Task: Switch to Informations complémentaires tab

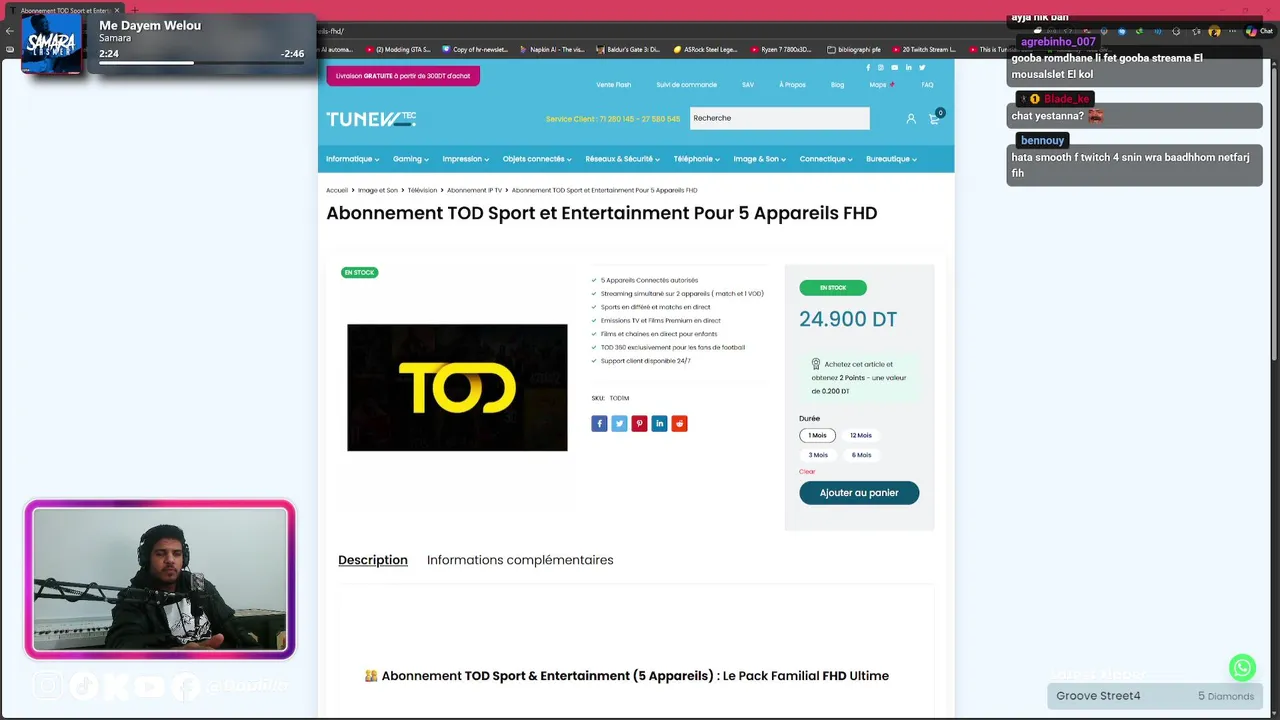Action: pyautogui.click(x=520, y=560)
